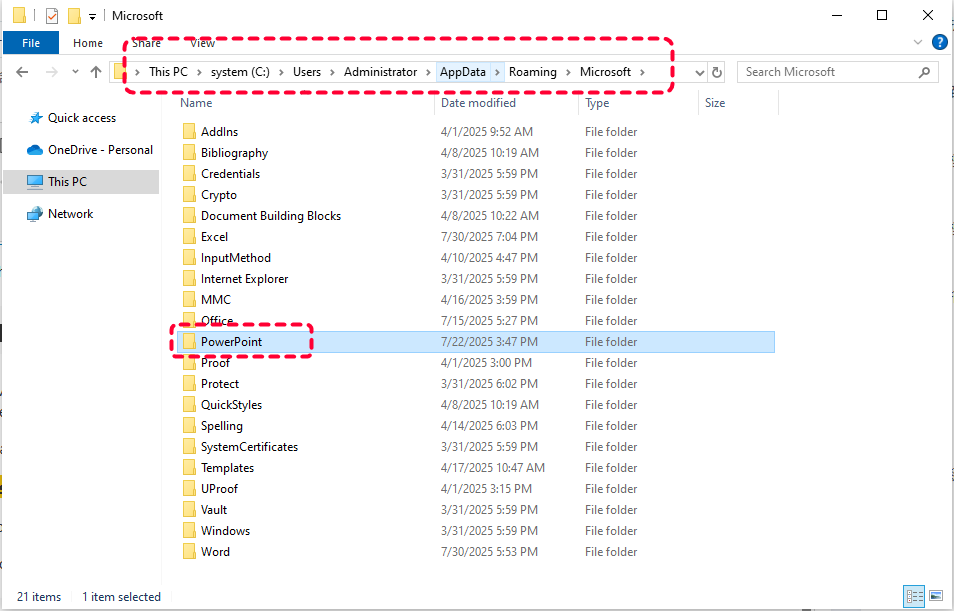Open the address bar history dropdown
This screenshot has height=611, width=954.
pyautogui.click(x=700, y=72)
